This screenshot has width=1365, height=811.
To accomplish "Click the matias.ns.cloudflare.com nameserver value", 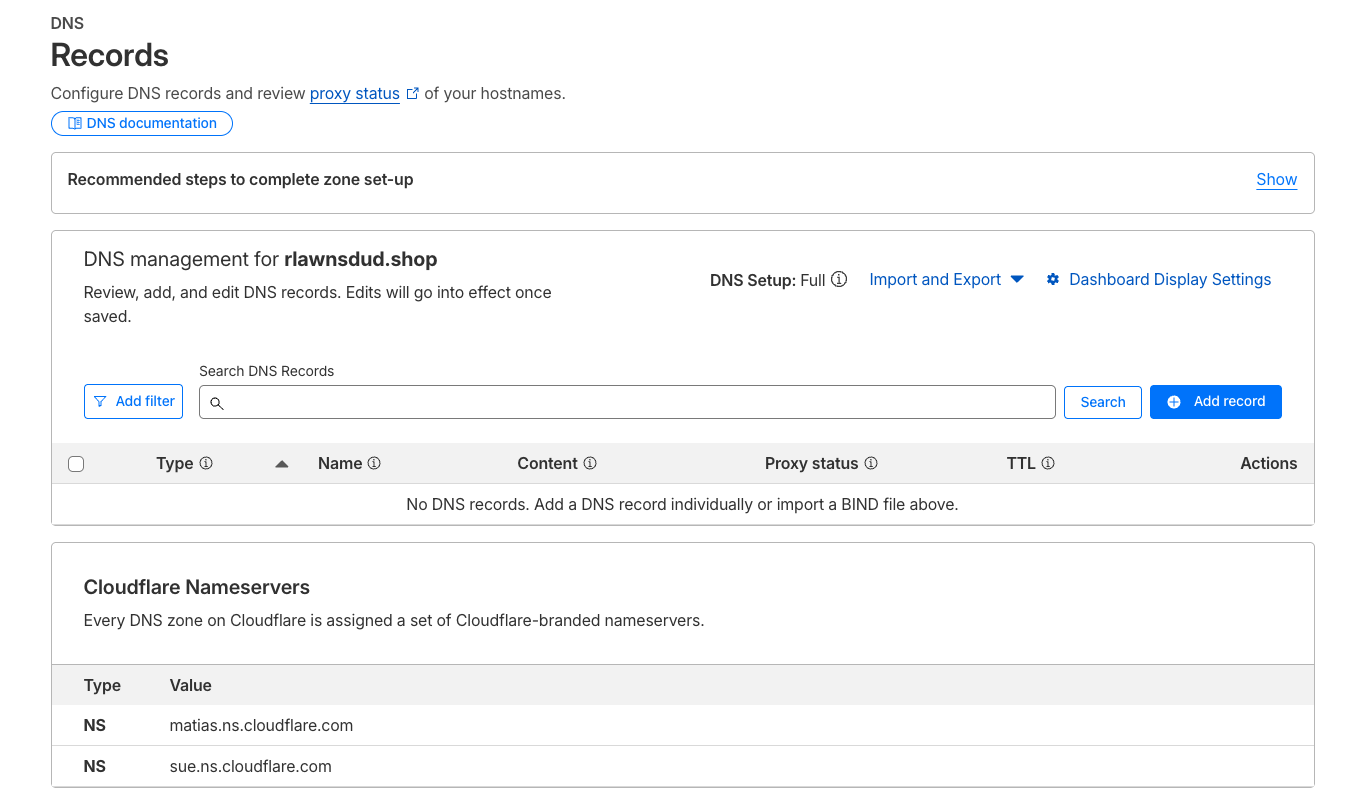I will [x=261, y=726].
